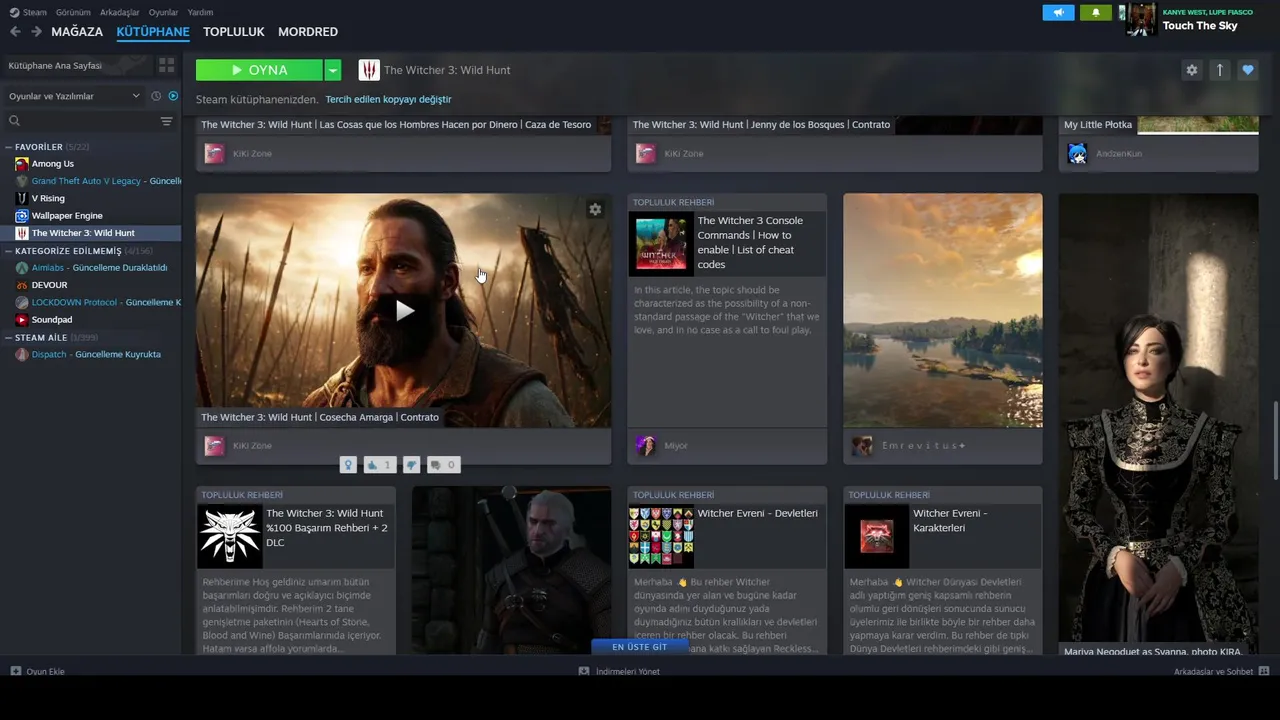This screenshot has height=720, width=1280.
Task: Click author Miyor on console commands guide
Action: click(675, 446)
